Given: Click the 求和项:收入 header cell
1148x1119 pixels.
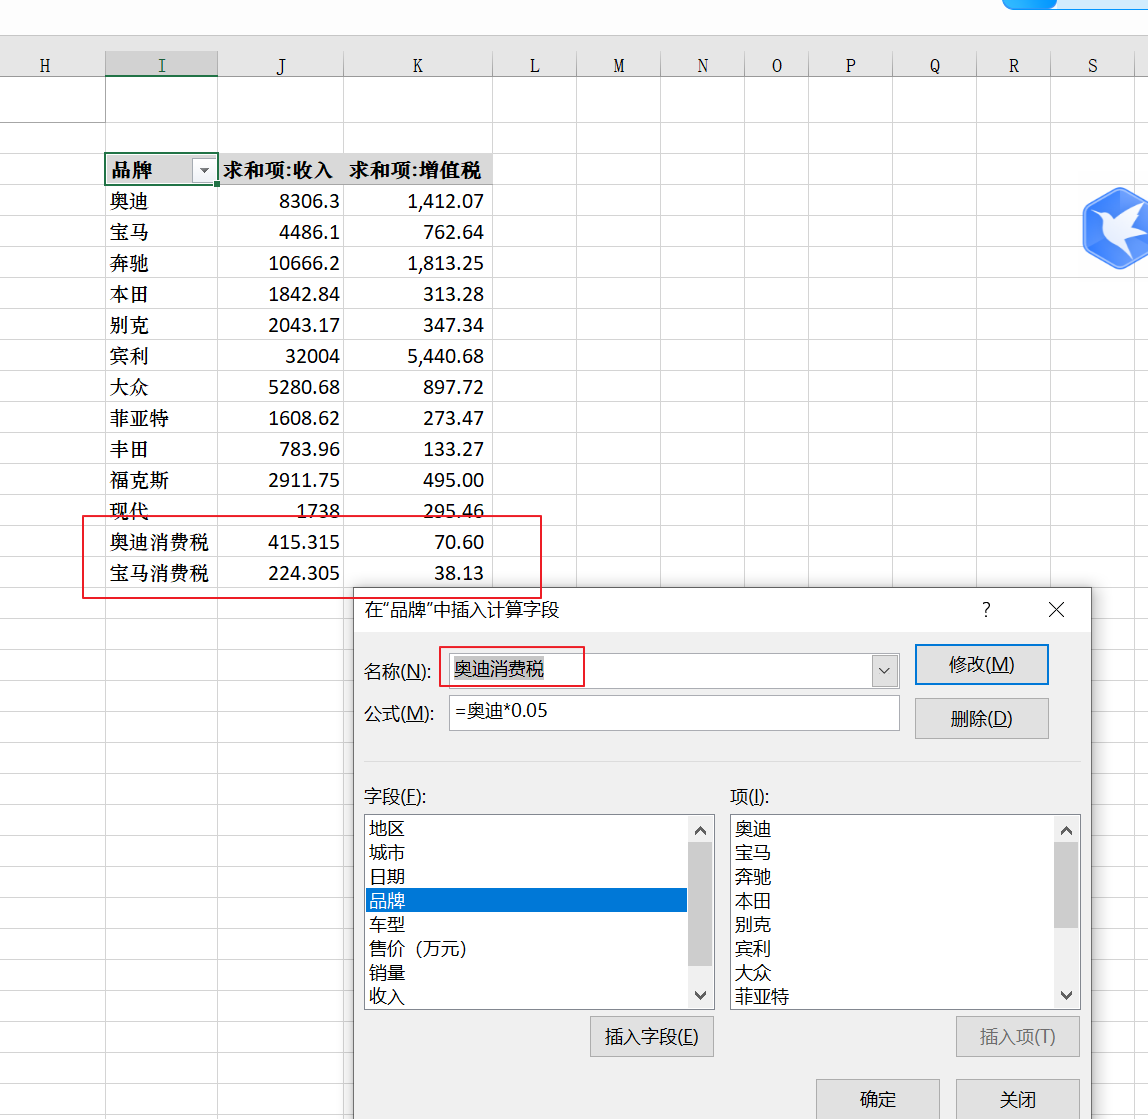Looking at the screenshot, I should point(280,170).
